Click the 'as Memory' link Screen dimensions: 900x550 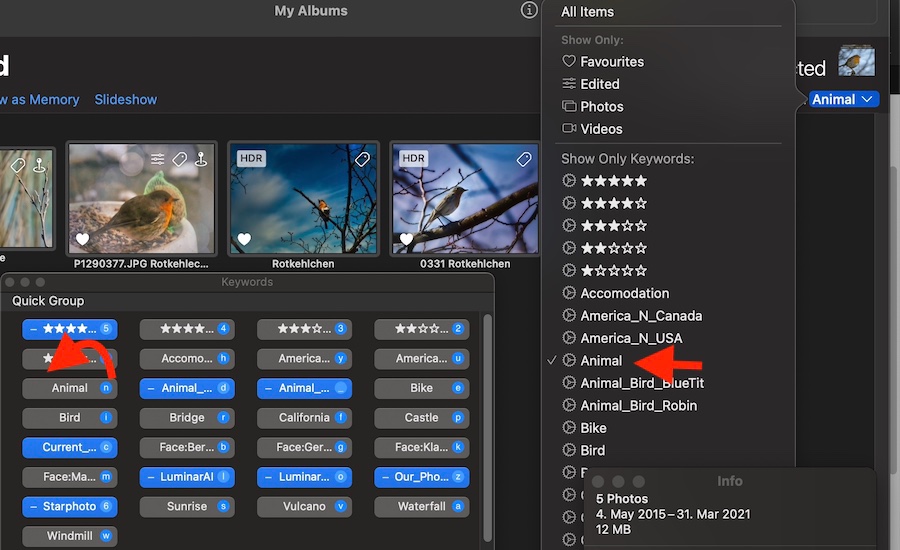45,99
